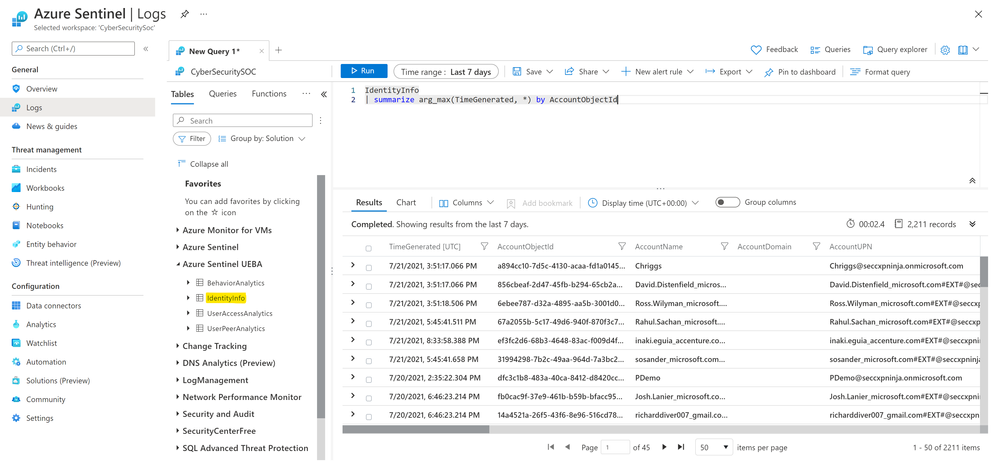
Task: Pin the Azure Sentinel Logs blade
Action: tap(184, 13)
